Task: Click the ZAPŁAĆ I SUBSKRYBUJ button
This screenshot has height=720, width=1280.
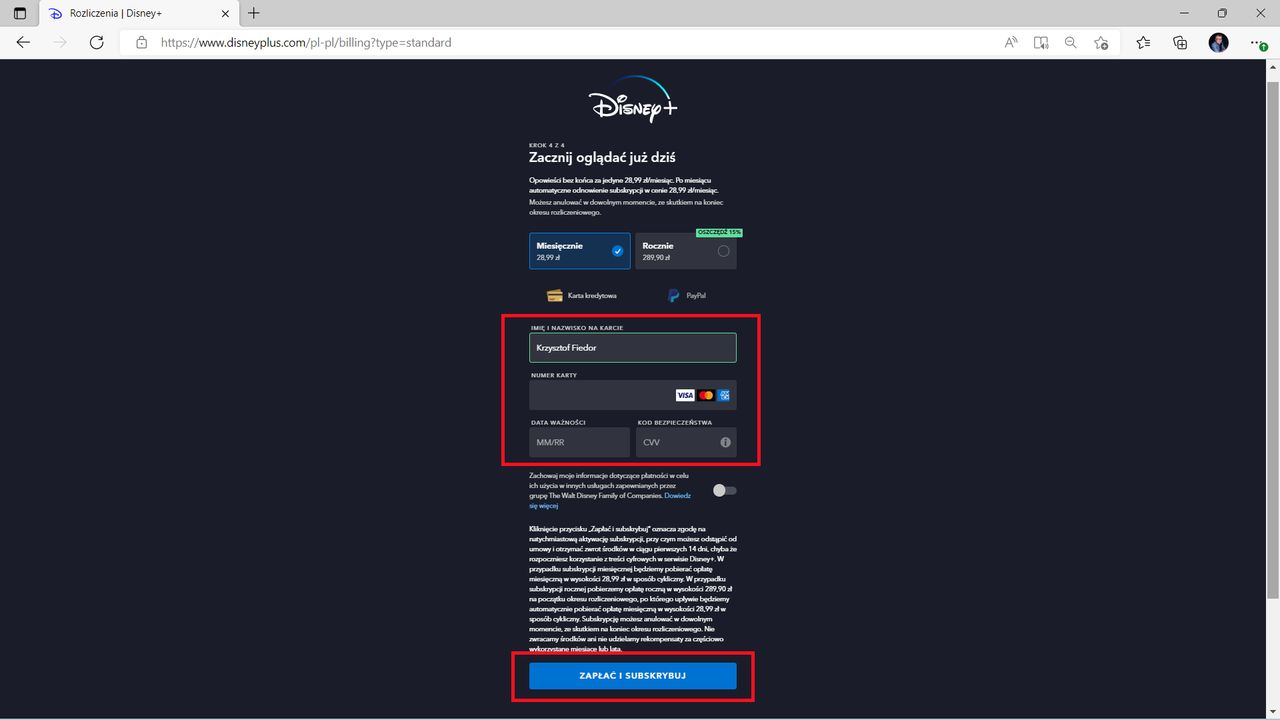Action: point(632,675)
